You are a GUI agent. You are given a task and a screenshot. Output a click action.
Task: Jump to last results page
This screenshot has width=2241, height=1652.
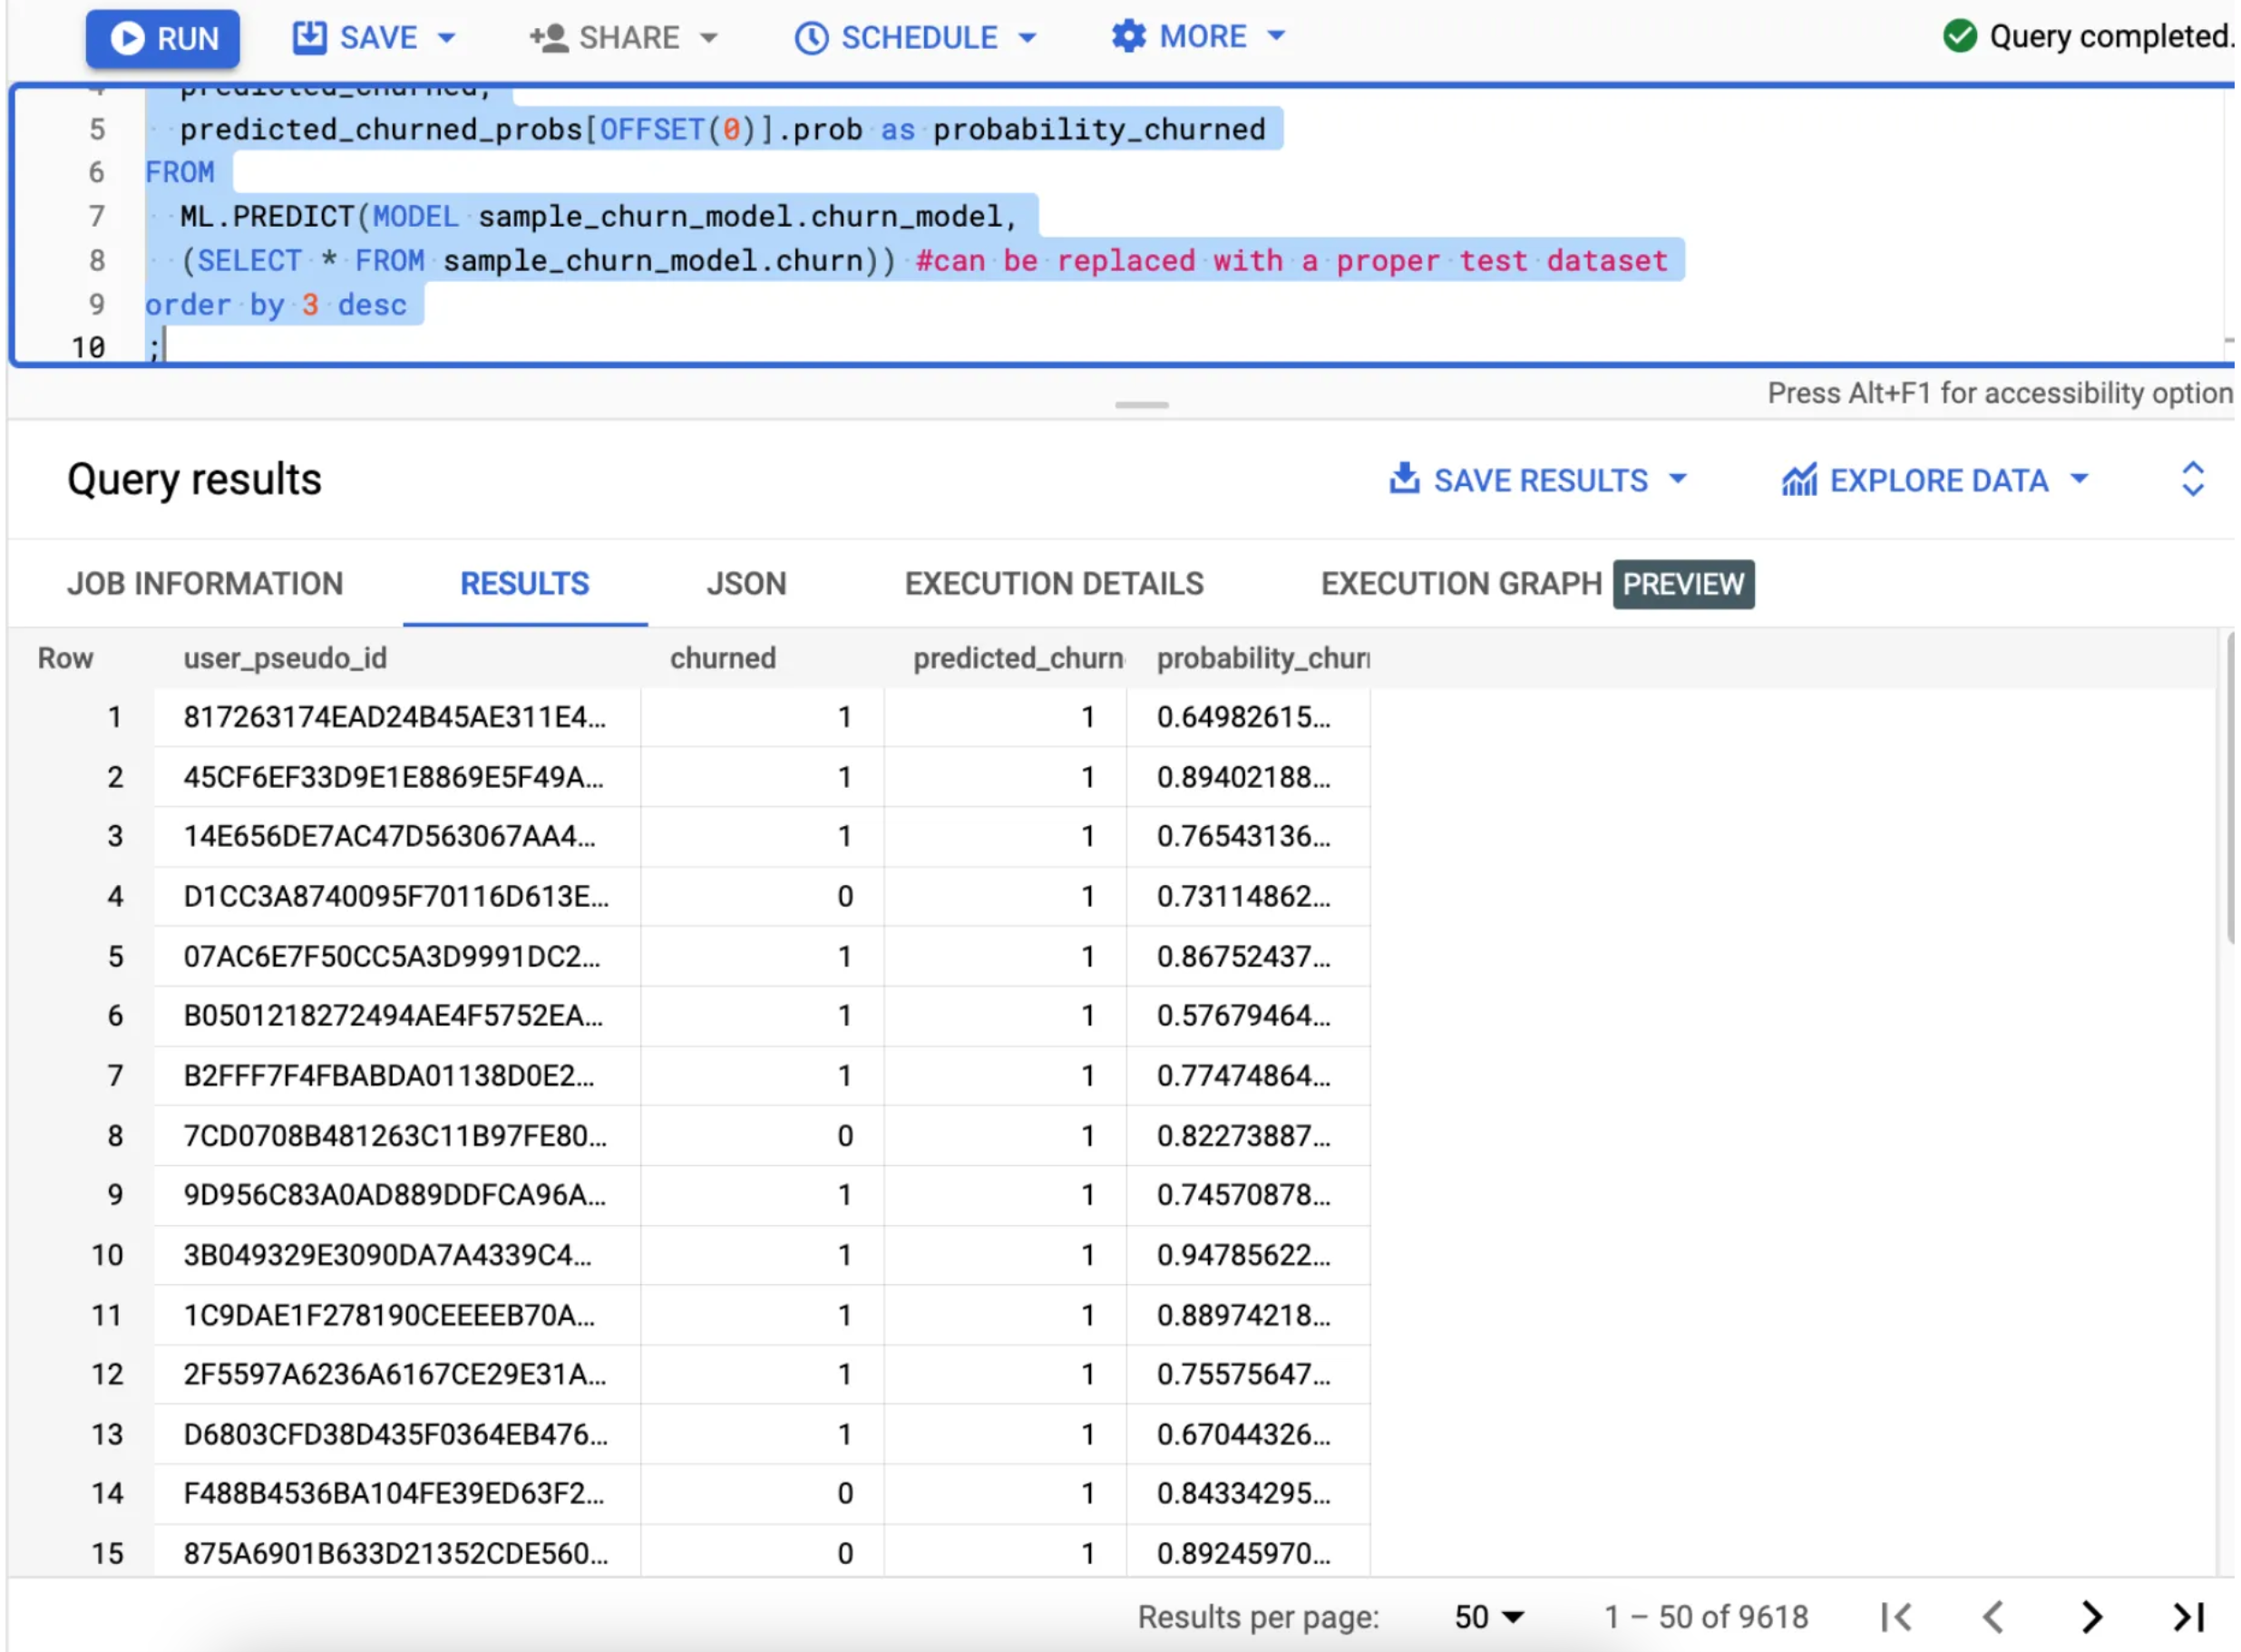(2188, 1617)
